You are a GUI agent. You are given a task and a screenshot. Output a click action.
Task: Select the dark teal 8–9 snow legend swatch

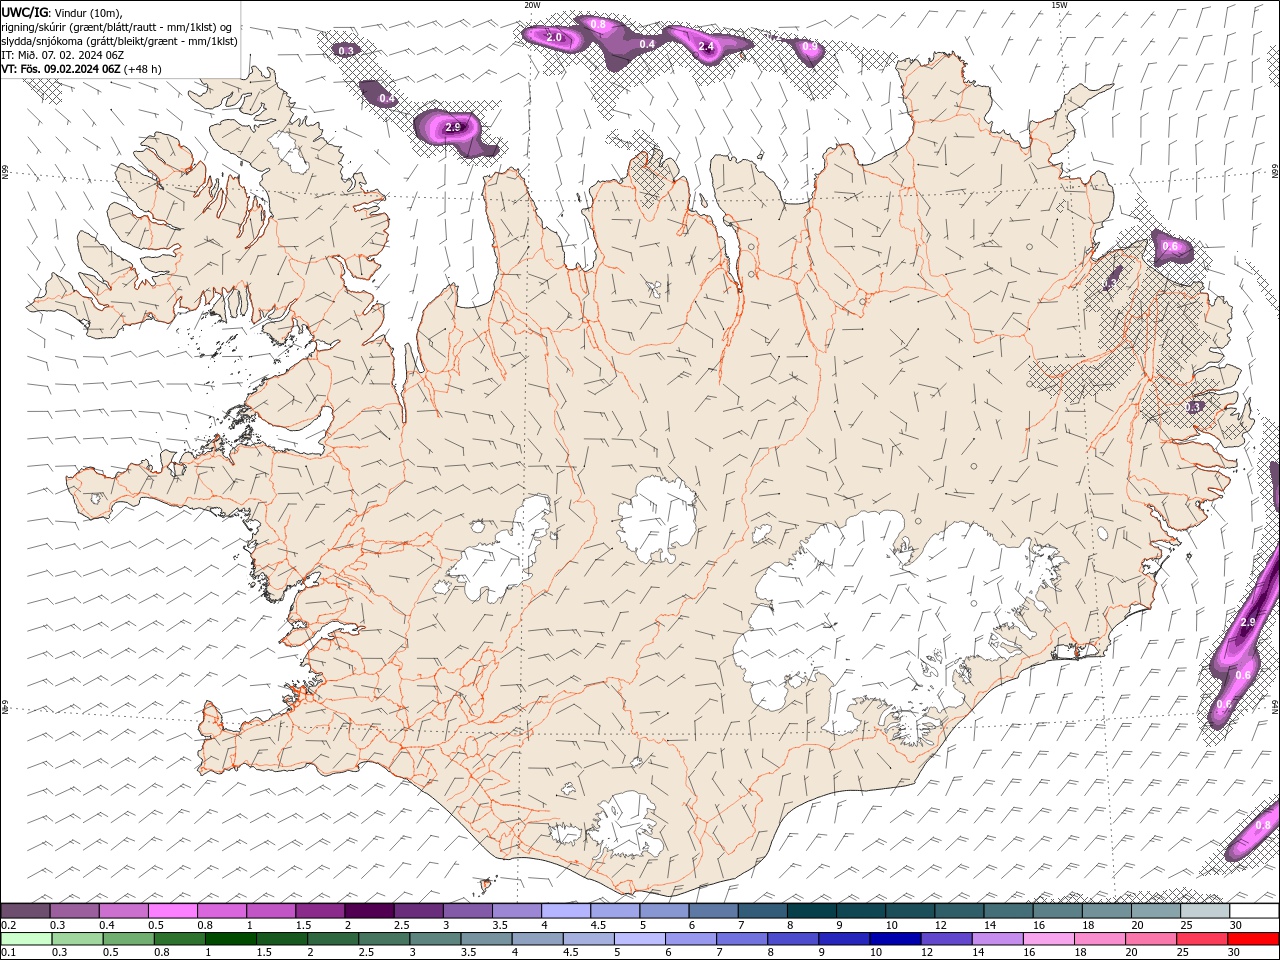[x=811, y=911]
